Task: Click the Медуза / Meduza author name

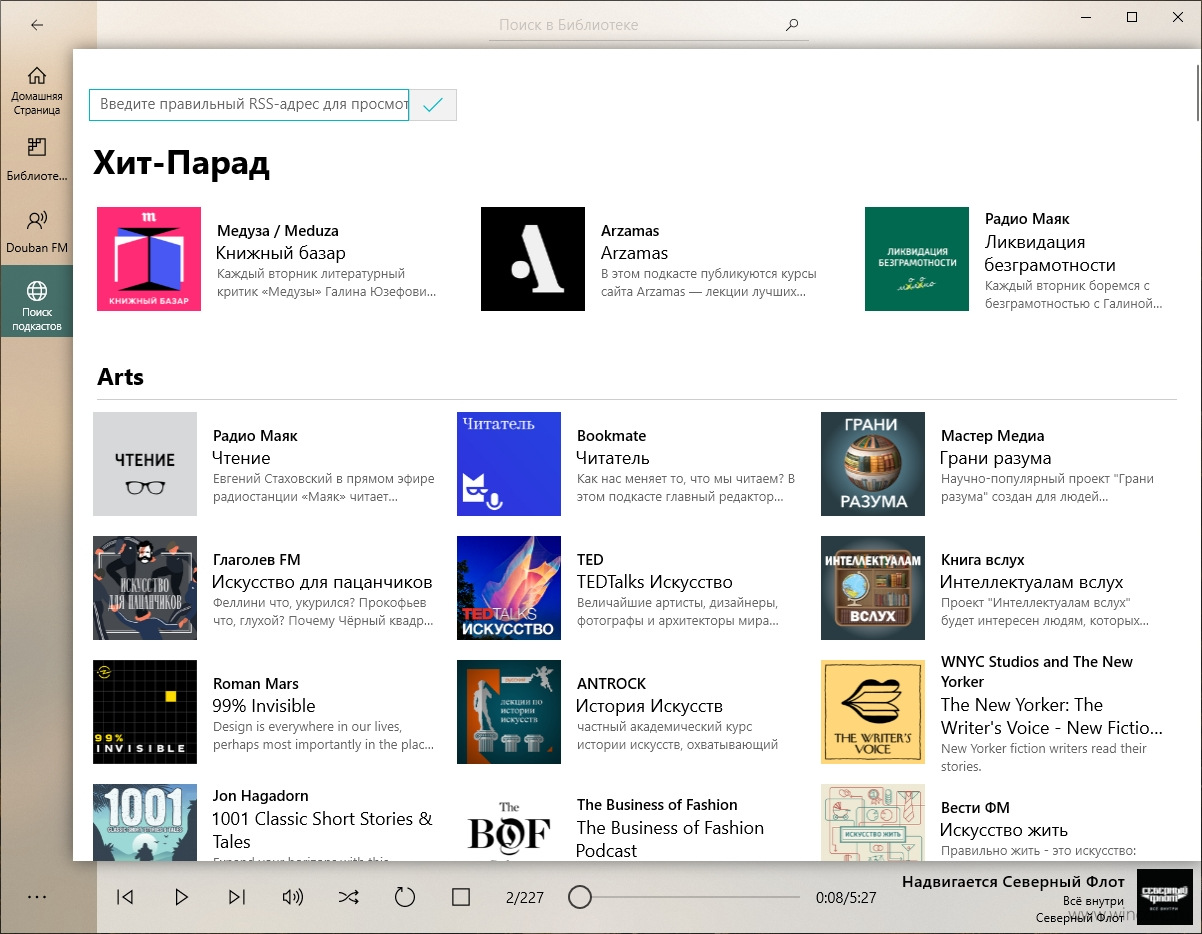Action: [x=278, y=230]
